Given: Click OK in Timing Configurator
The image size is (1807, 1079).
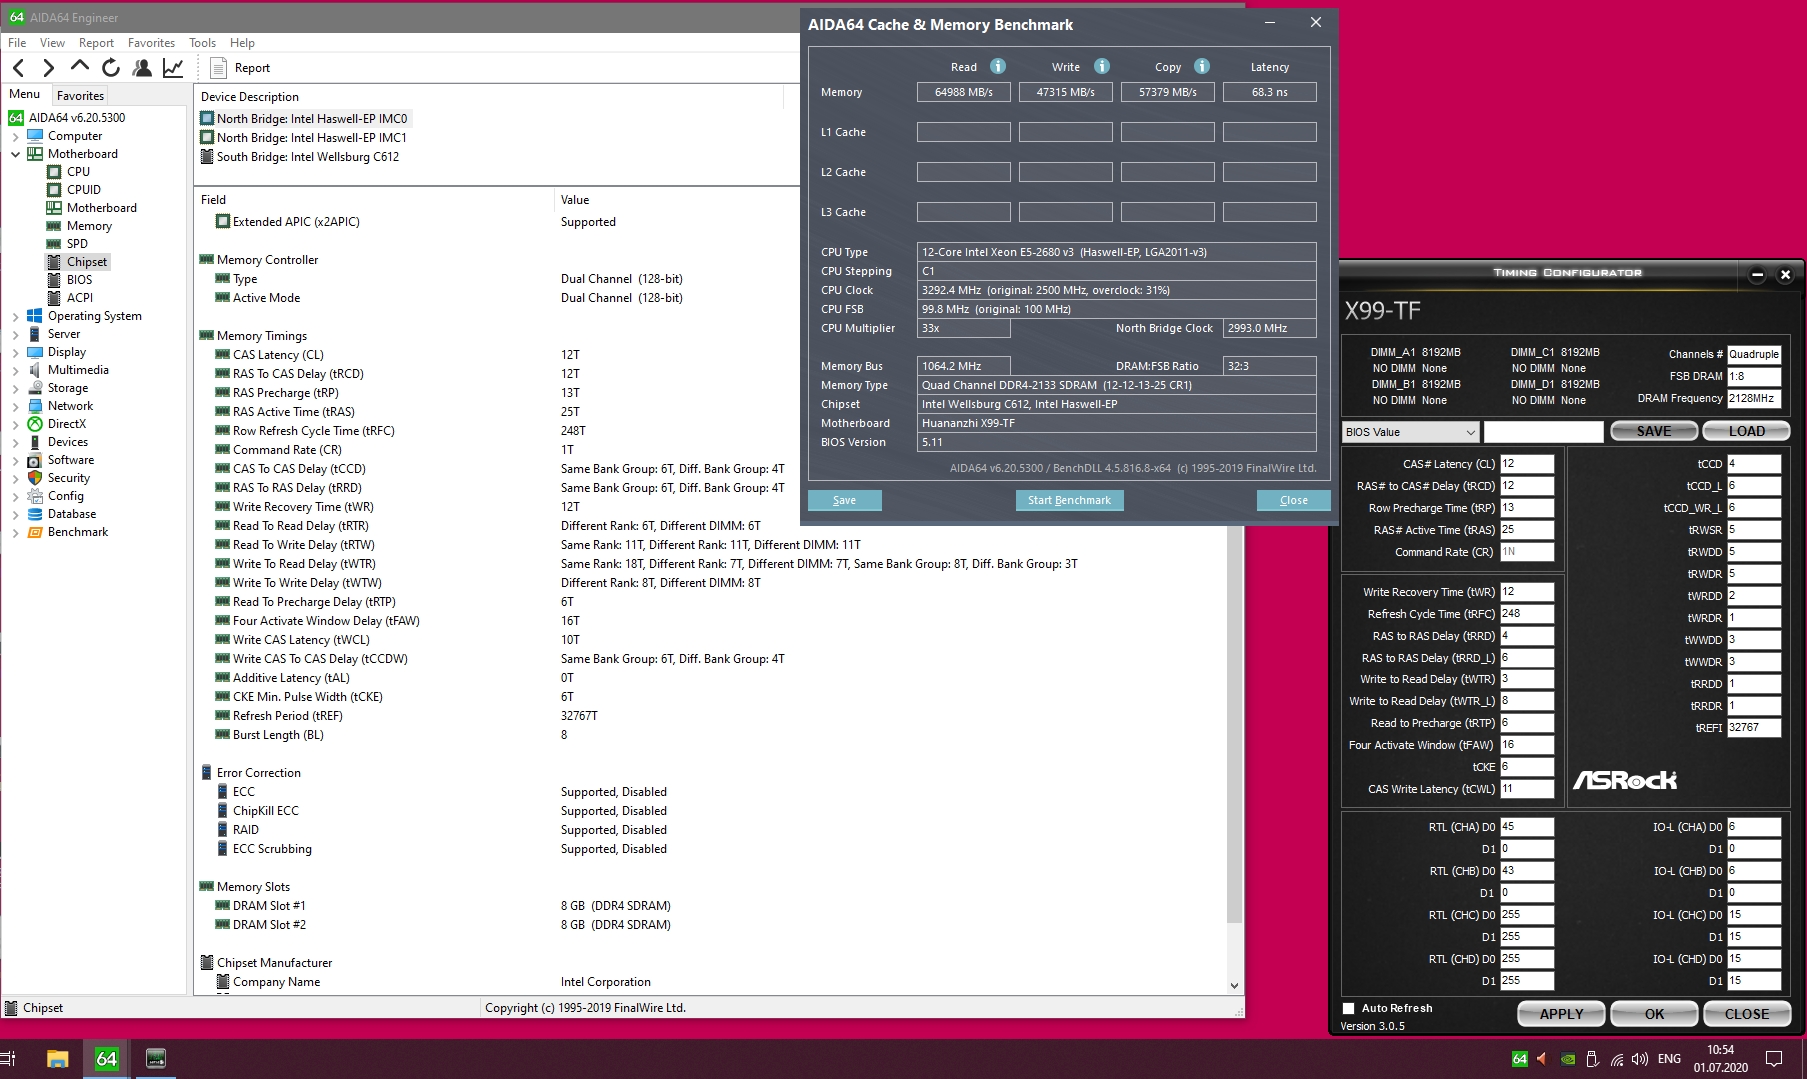Looking at the screenshot, I should 1654,1014.
